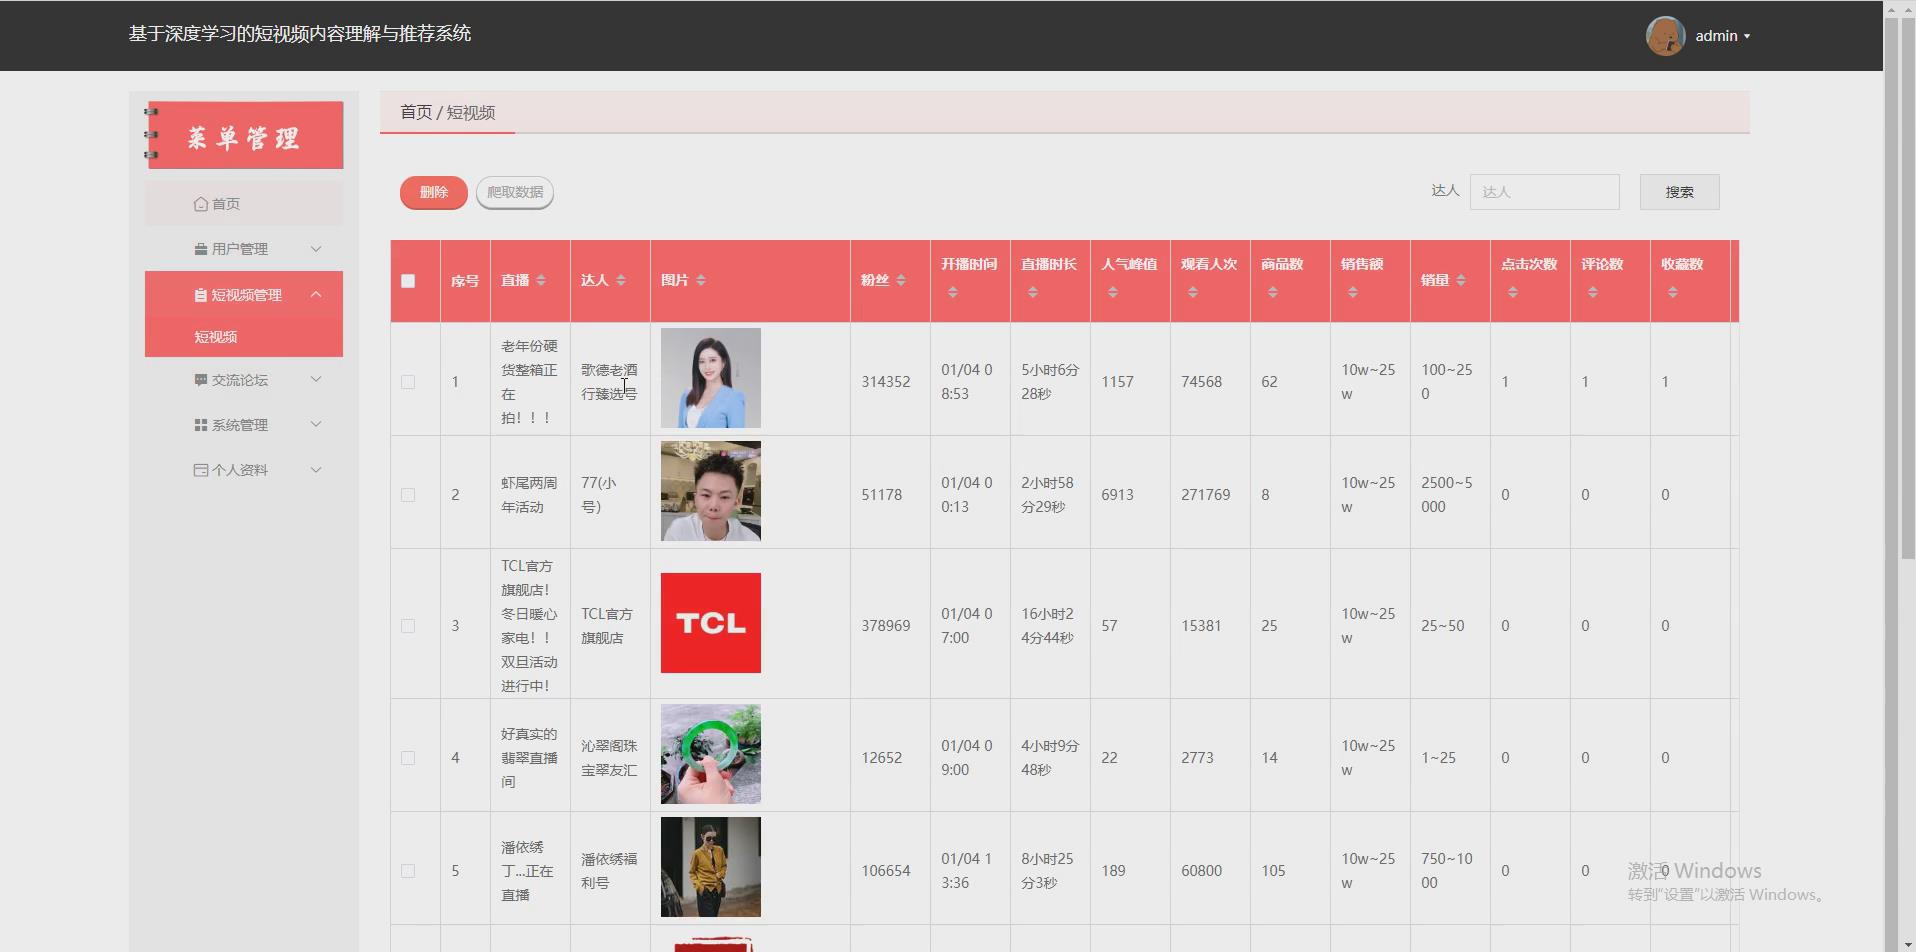Image resolution: width=1916 pixels, height=952 pixels.
Task: Click the clipboard icon beside 短视频管理
Action: [x=201, y=295]
